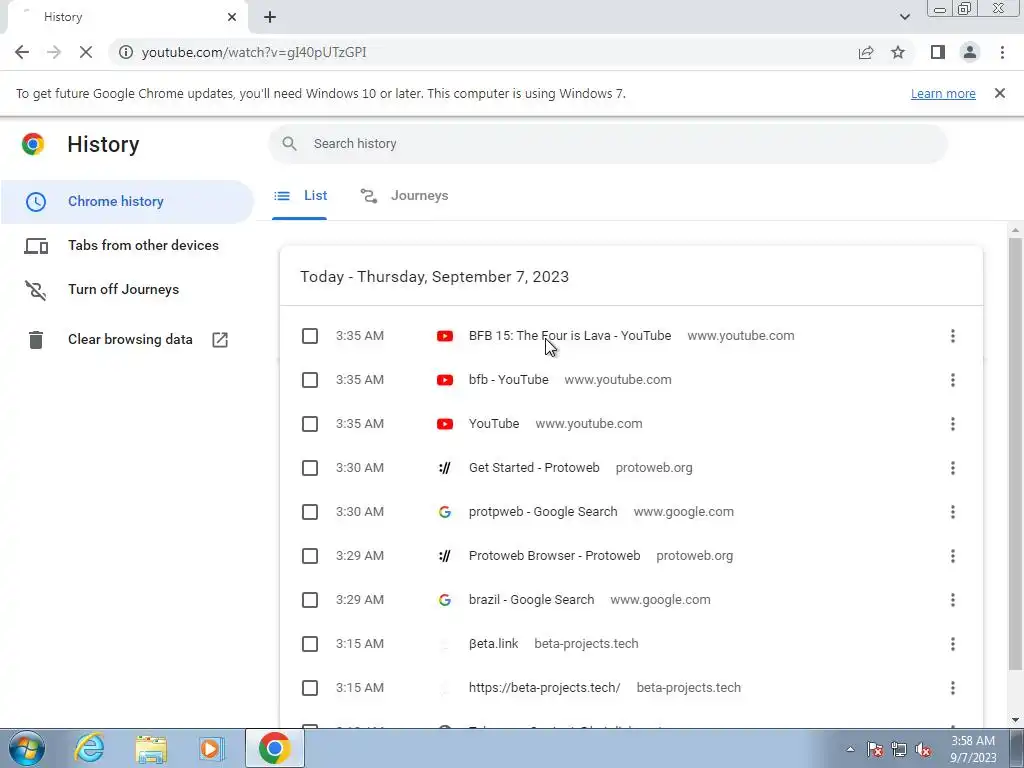
Task: Open protpweb - Google Search link
Action: [543, 512]
